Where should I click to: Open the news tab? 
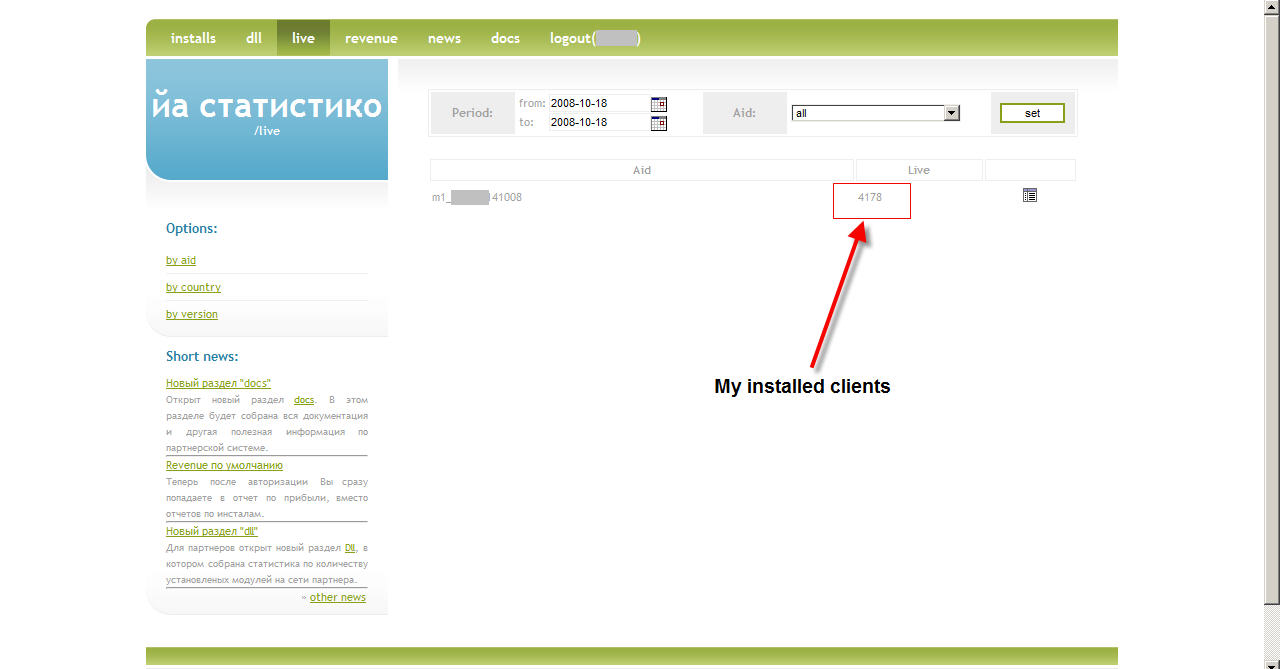pos(444,38)
